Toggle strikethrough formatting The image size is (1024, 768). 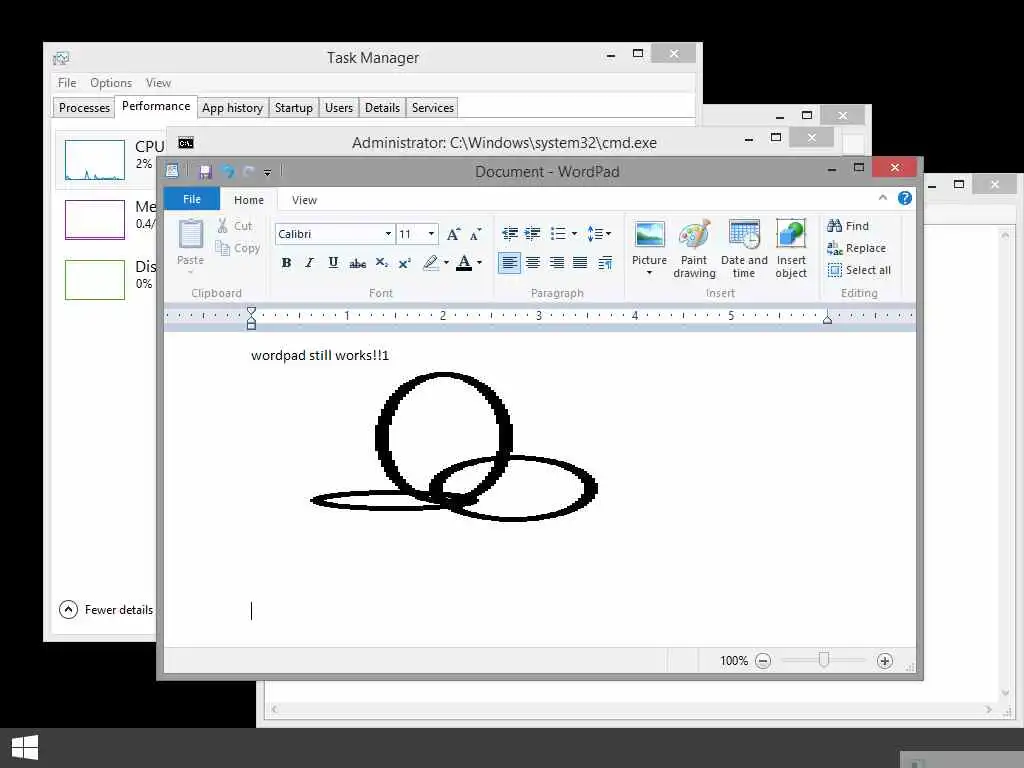tap(357, 263)
